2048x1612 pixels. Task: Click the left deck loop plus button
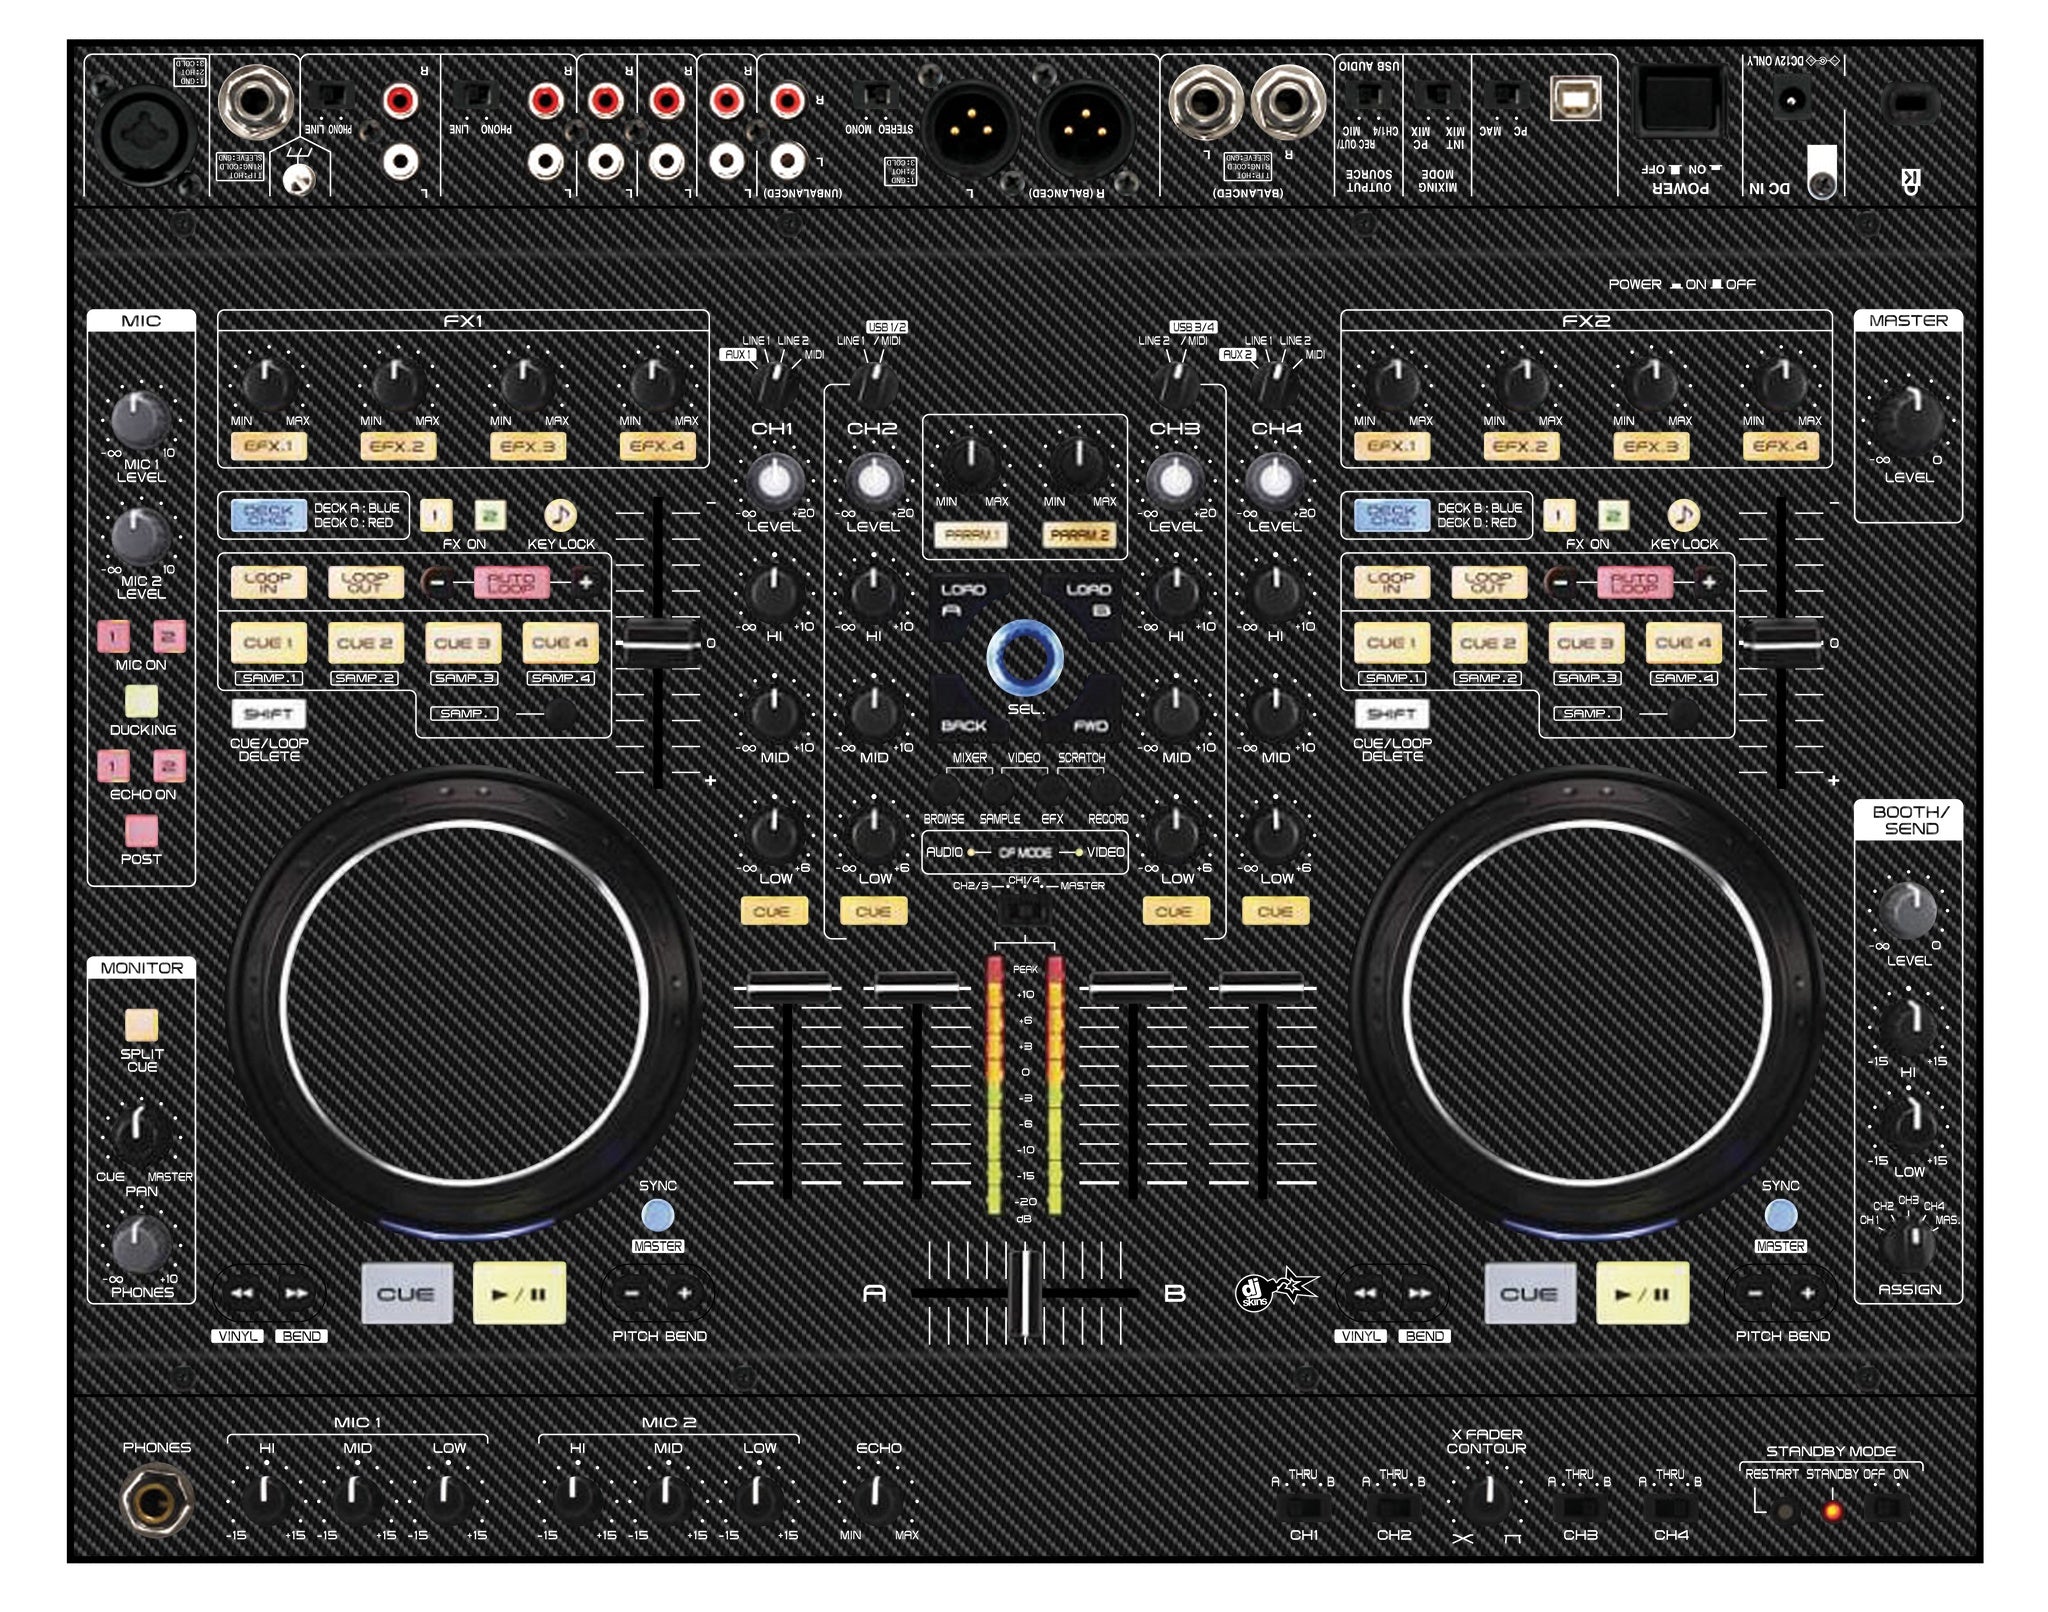tap(586, 582)
